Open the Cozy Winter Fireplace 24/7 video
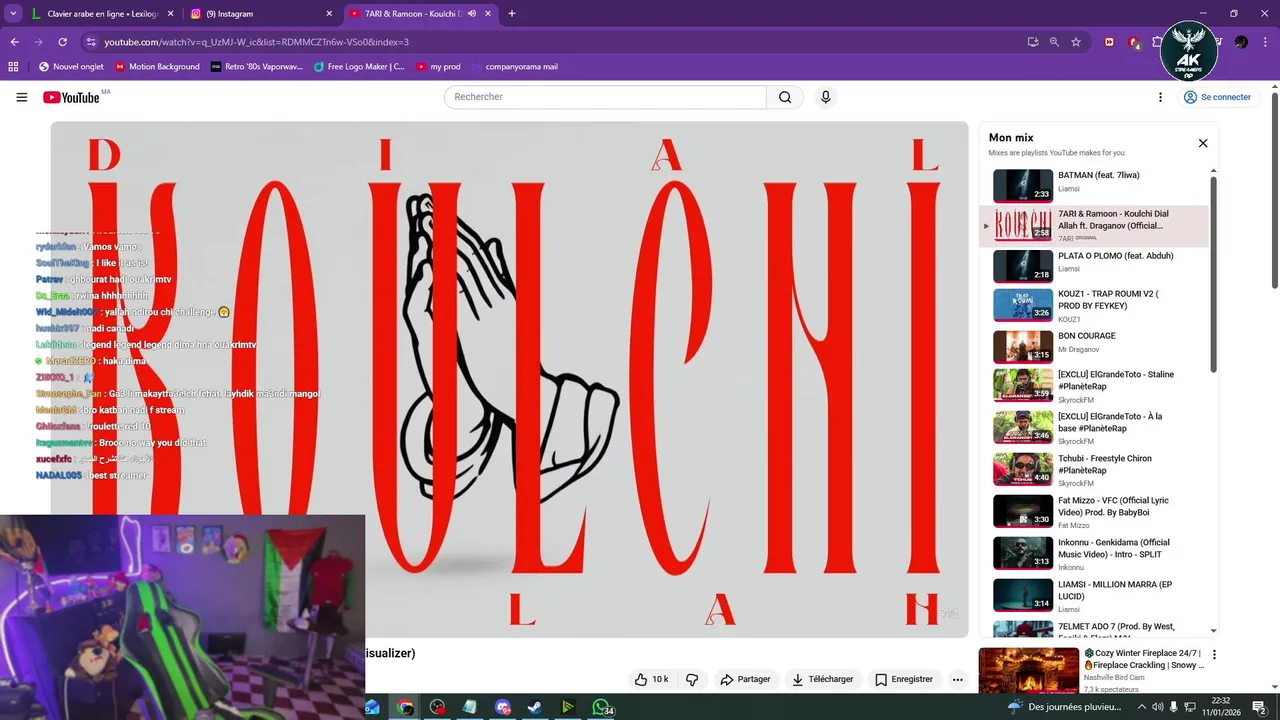The image size is (1280, 720). (x=1090, y=671)
